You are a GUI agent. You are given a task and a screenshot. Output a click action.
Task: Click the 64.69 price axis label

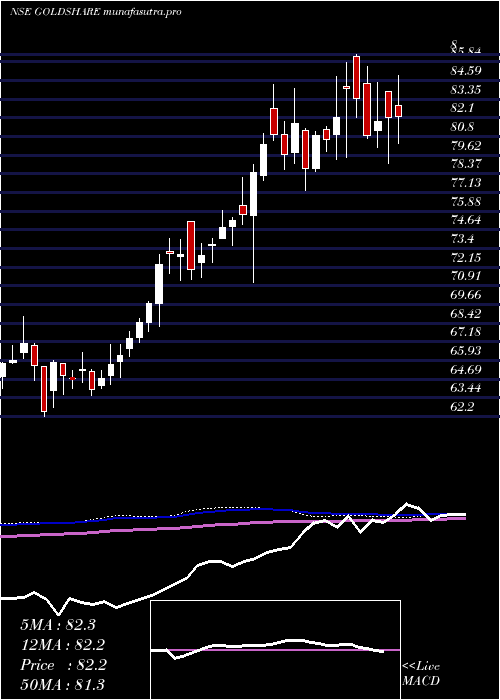(466, 370)
